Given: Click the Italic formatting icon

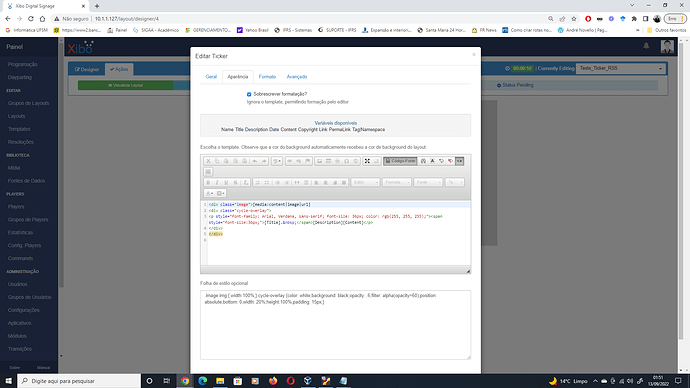Looking at the screenshot, I should pyautogui.click(x=217, y=183).
